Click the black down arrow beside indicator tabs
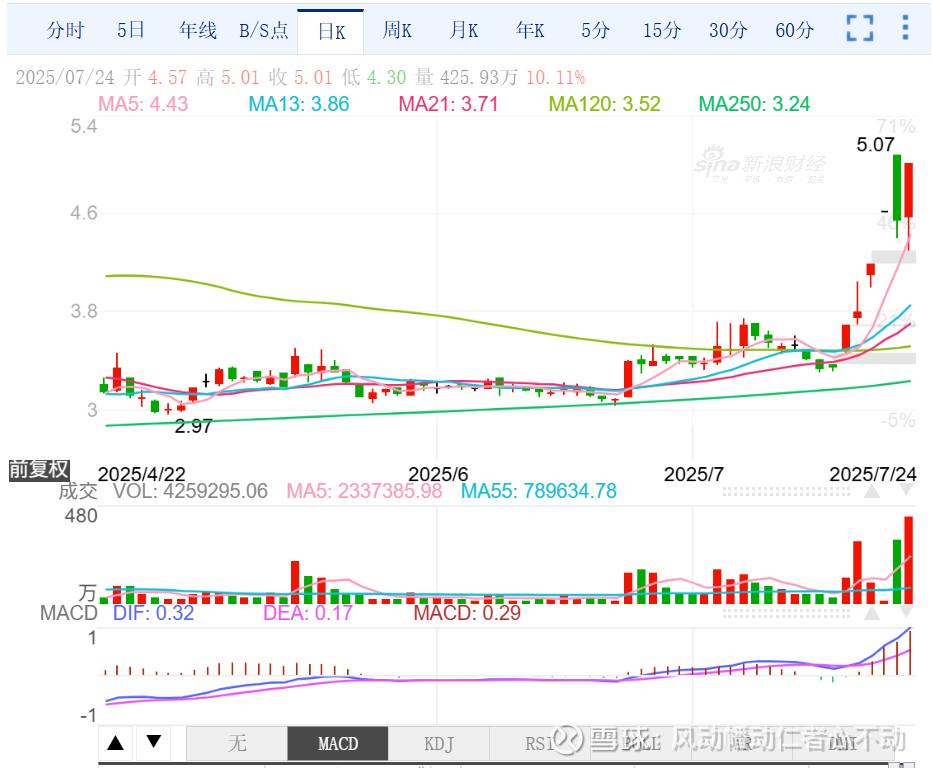 pyautogui.click(x=154, y=741)
